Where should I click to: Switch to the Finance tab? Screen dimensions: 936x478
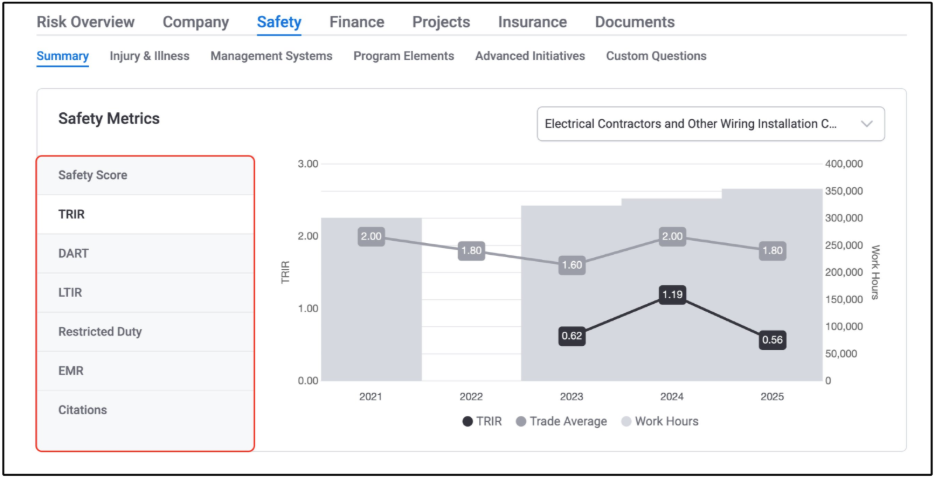pyautogui.click(x=357, y=22)
